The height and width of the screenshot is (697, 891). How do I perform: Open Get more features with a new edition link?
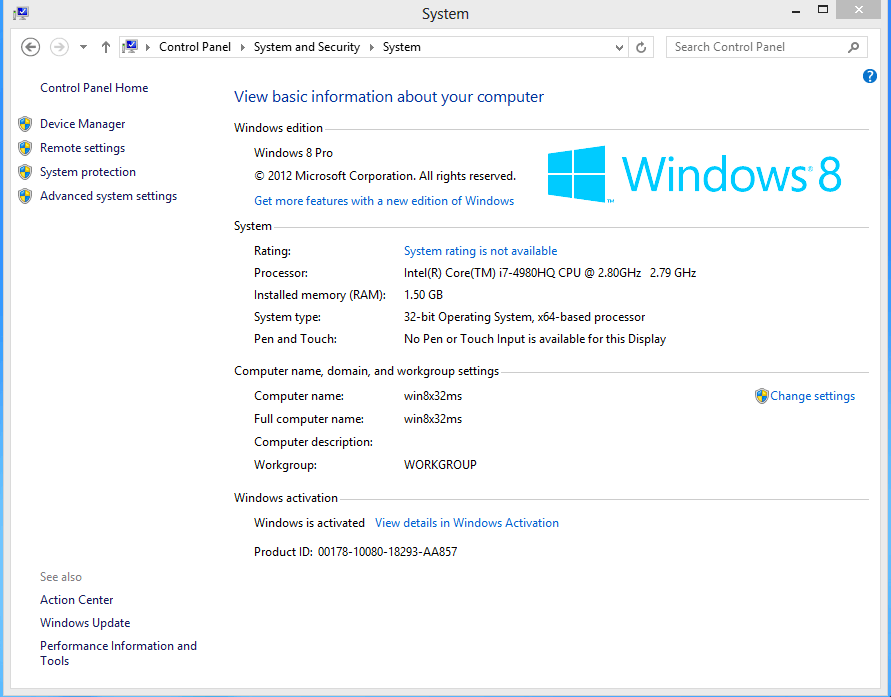pos(384,201)
